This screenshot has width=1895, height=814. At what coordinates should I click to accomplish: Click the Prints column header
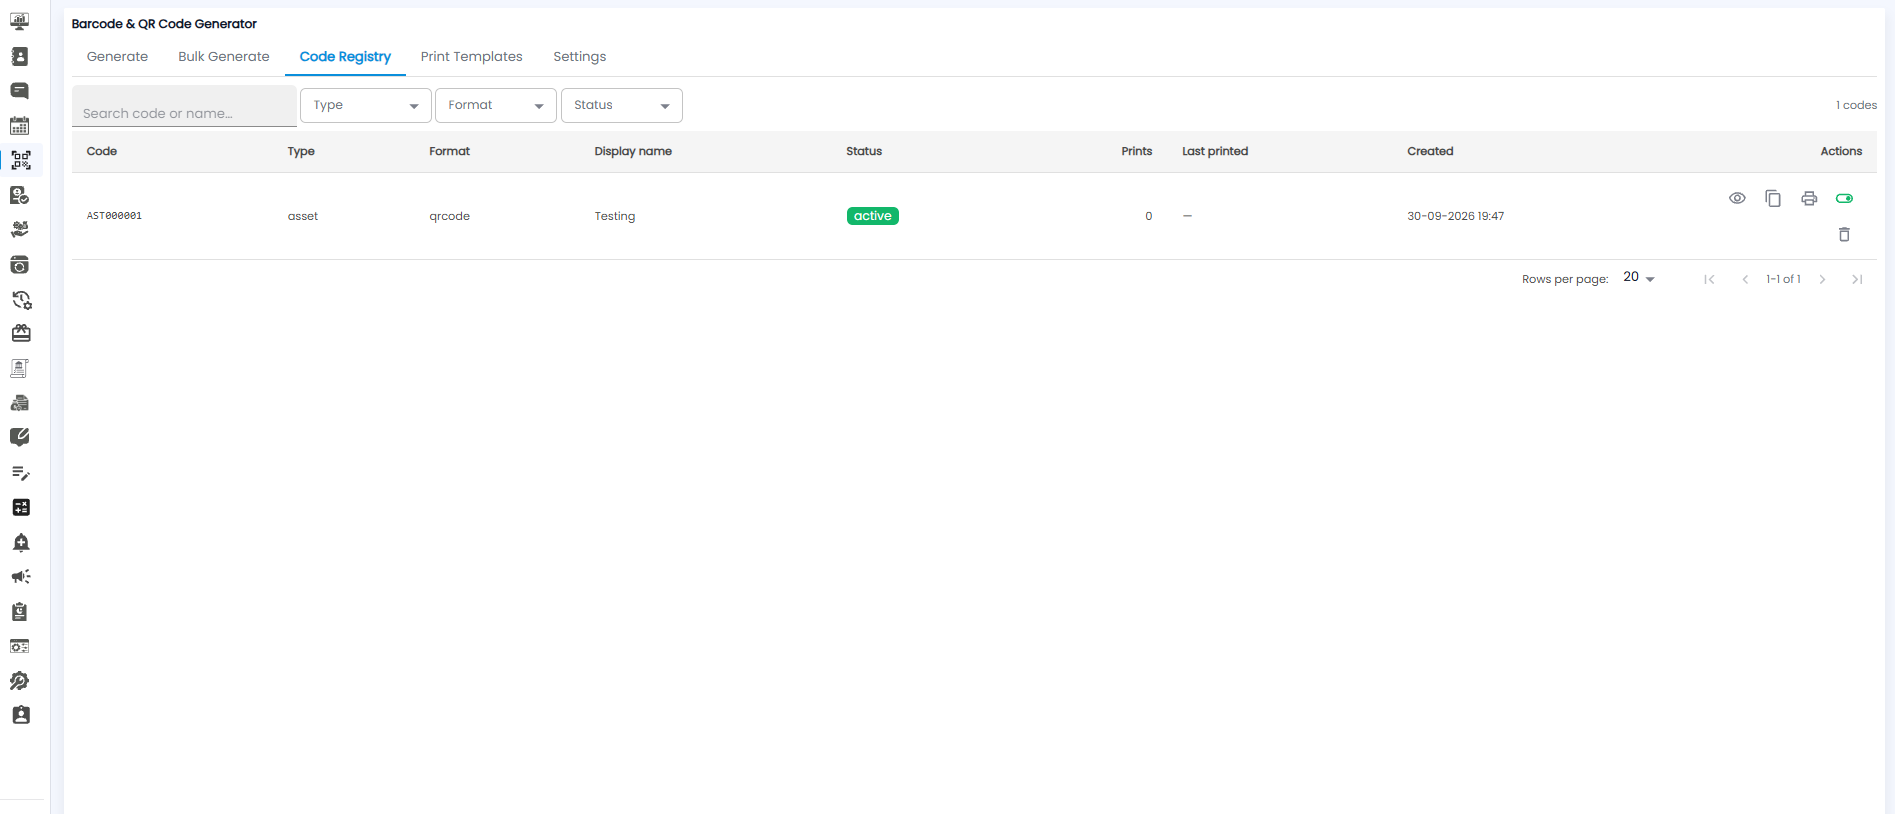pyautogui.click(x=1137, y=151)
